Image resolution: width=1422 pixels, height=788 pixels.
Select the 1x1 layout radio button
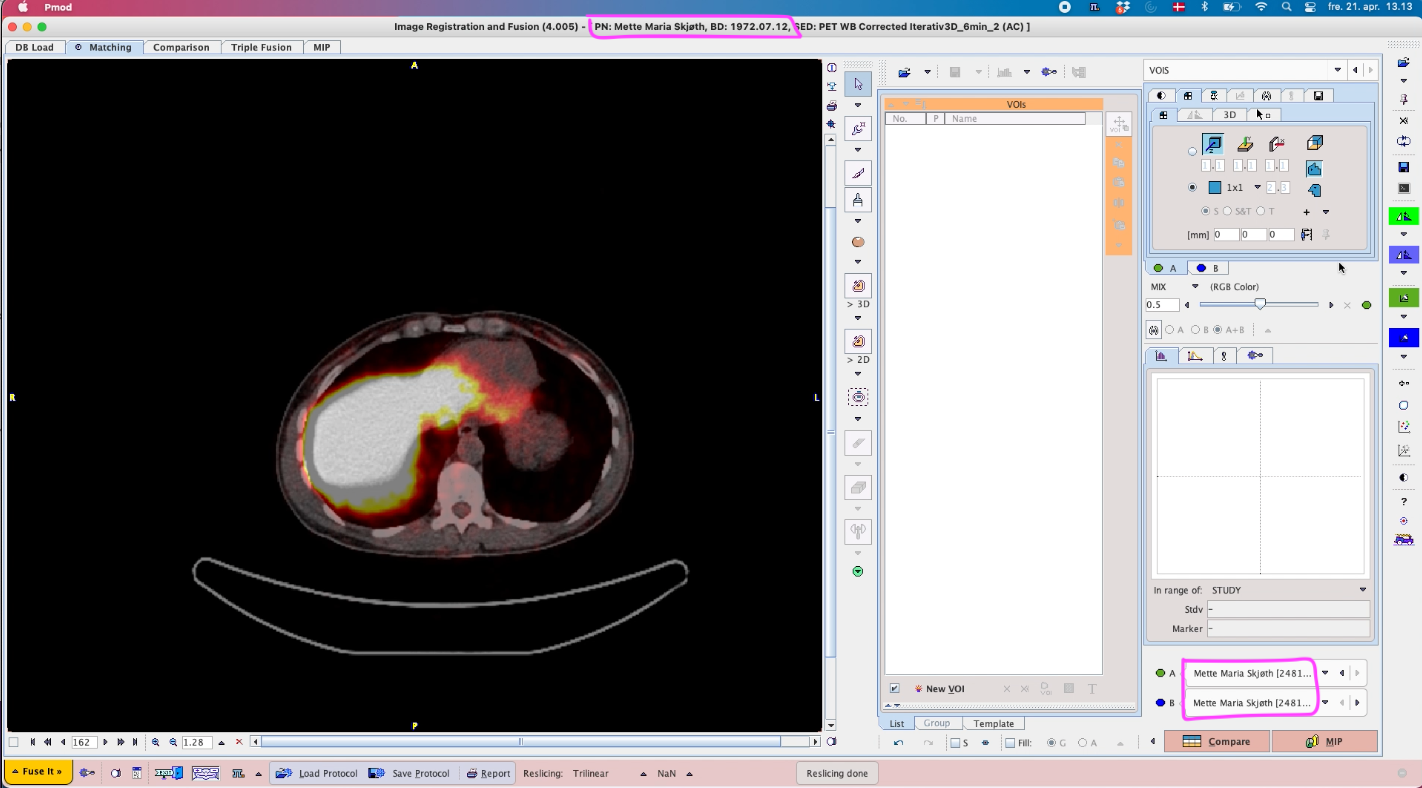tap(1192, 187)
